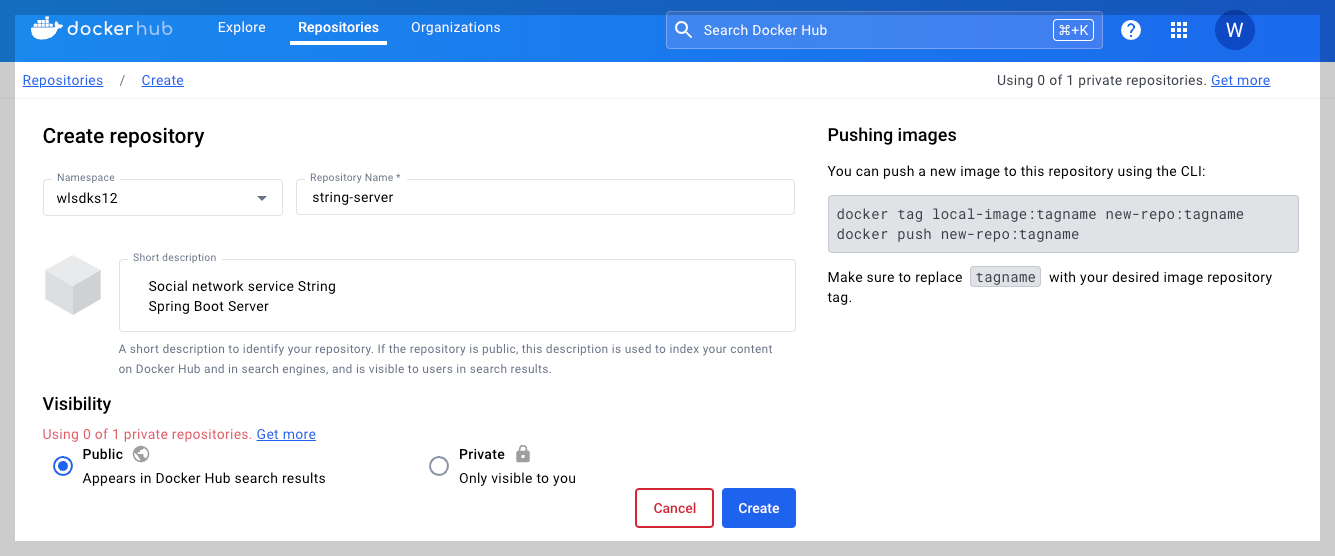Click the search magnifier icon
Image resolution: width=1335 pixels, height=556 pixels.
tap(684, 30)
